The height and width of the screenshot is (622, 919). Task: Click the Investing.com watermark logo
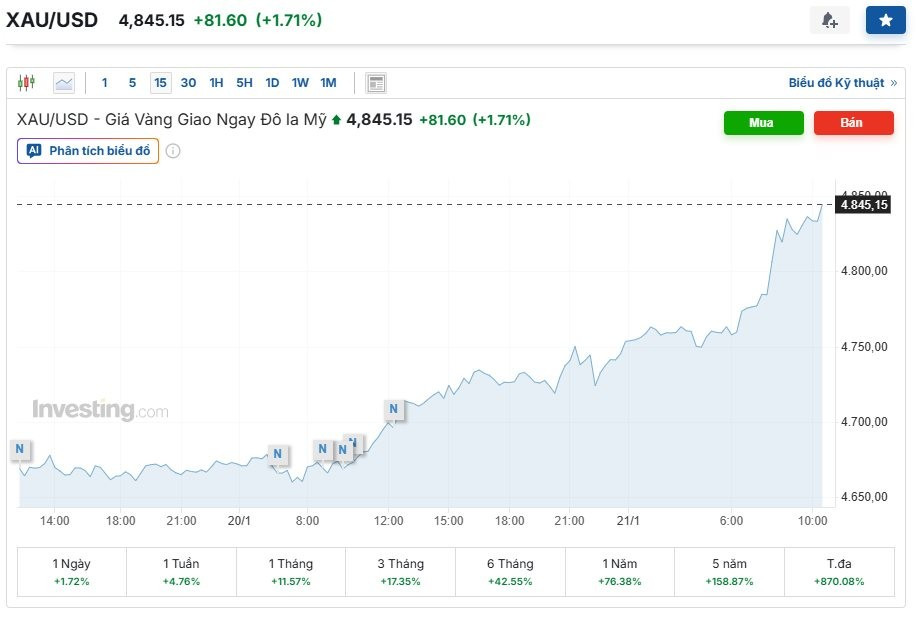pyautogui.click(x=100, y=410)
